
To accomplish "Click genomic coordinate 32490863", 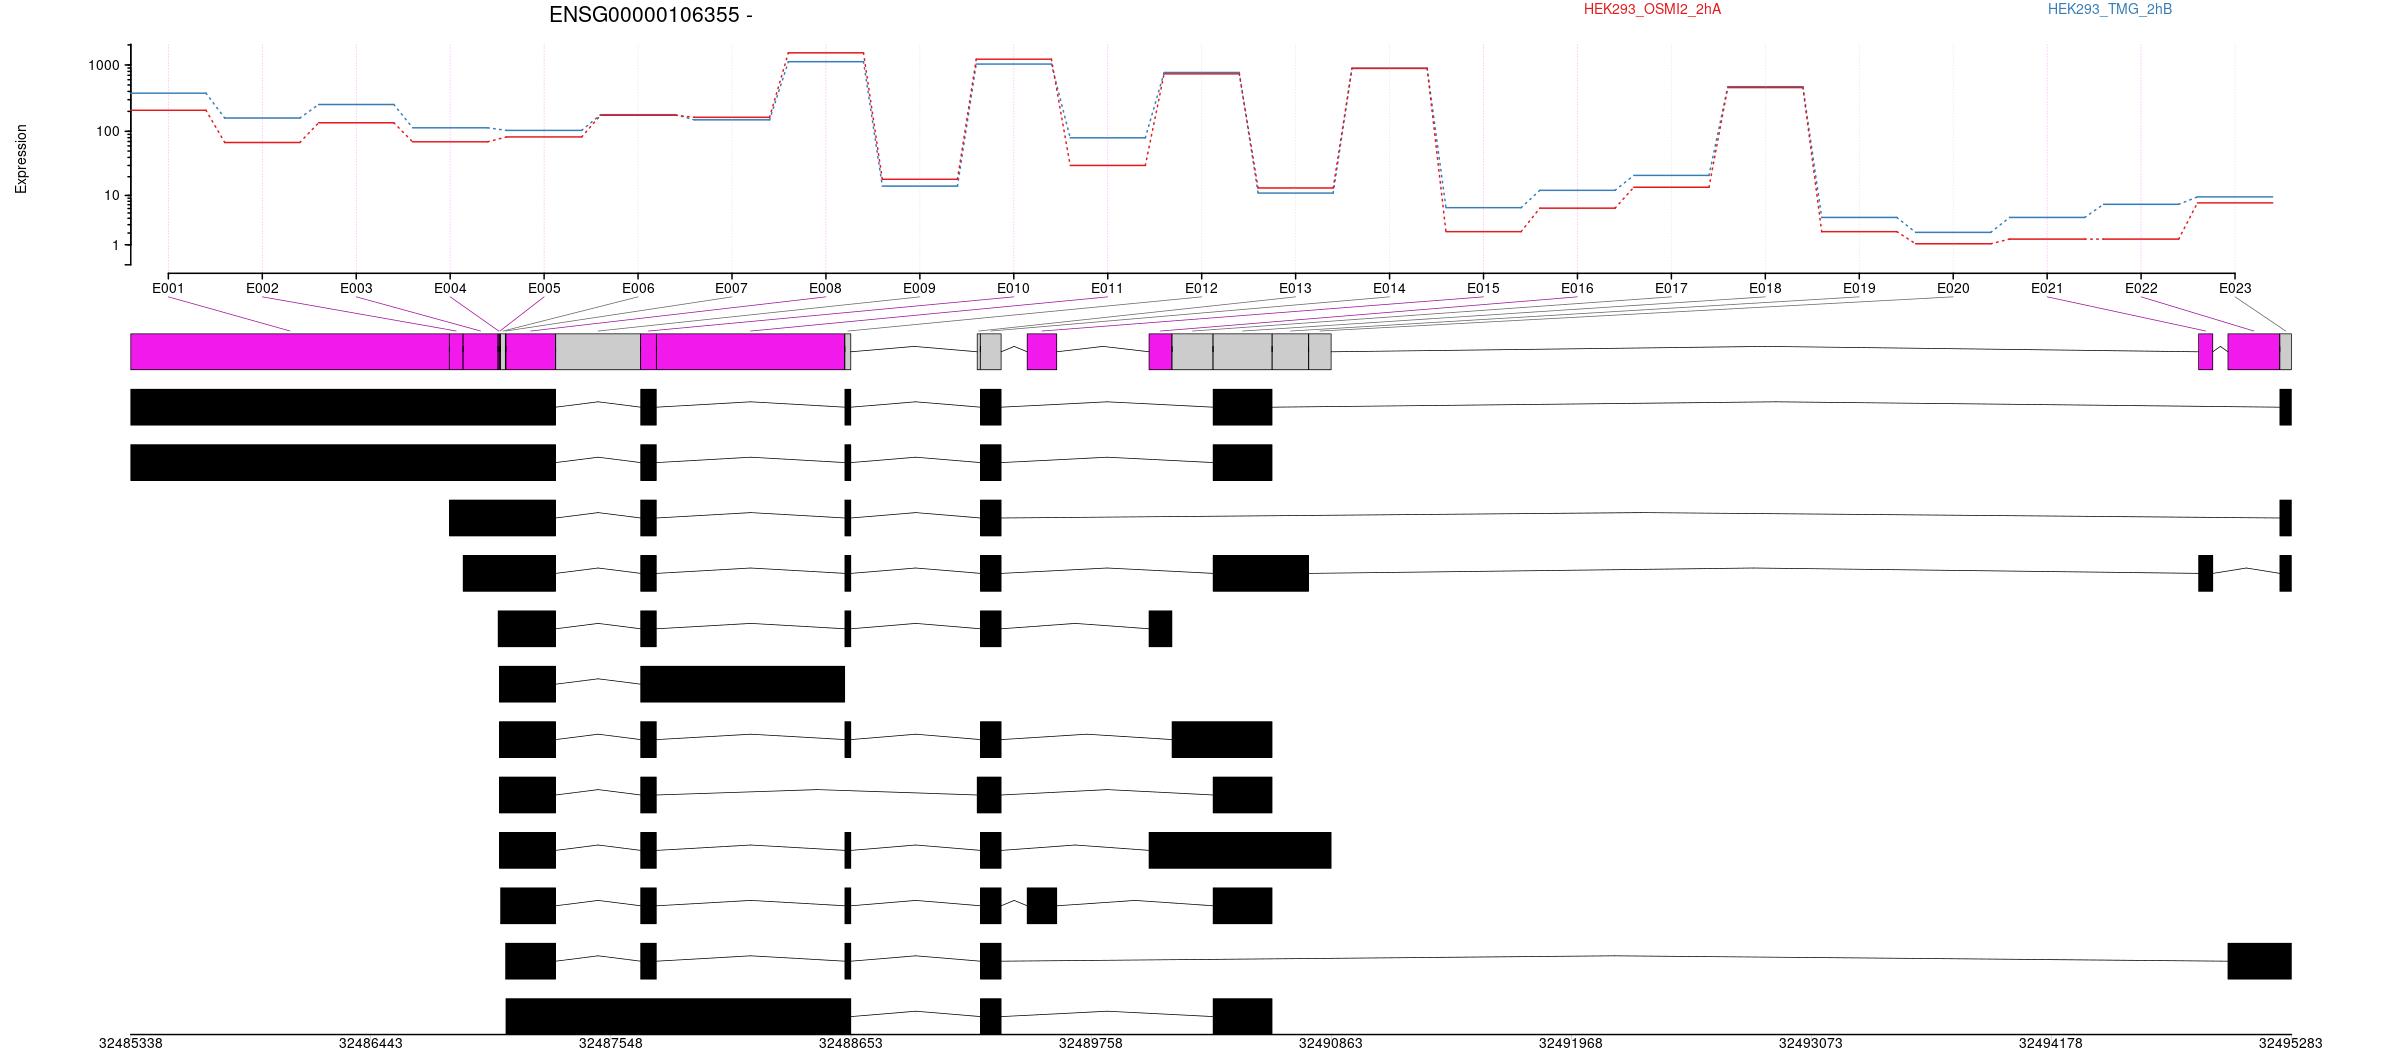I will [1331, 1044].
